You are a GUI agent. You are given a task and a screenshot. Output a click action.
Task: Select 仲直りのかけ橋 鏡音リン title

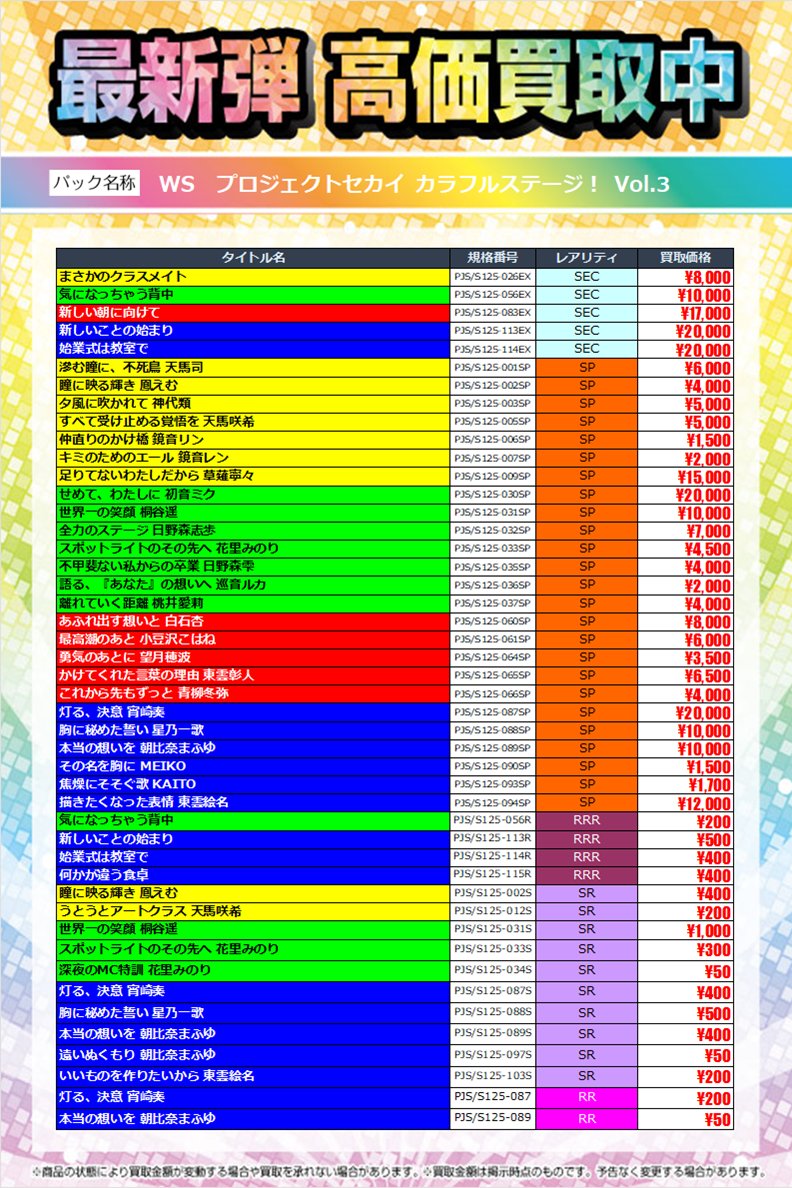click(132, 439)
